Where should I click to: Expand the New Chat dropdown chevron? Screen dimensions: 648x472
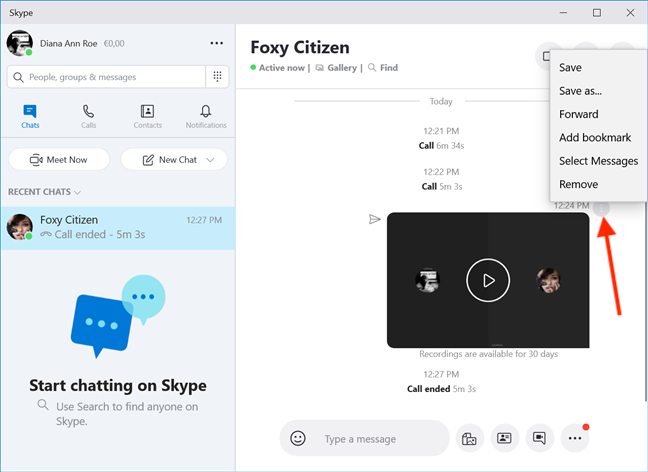[210, 160]
